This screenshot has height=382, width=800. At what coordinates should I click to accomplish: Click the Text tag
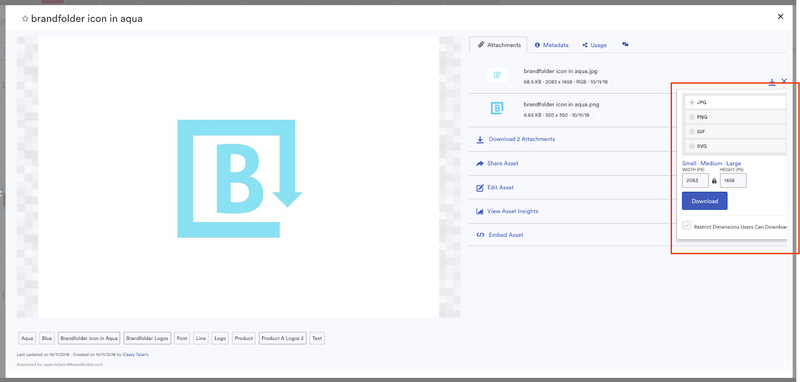[x=317, y=338]
